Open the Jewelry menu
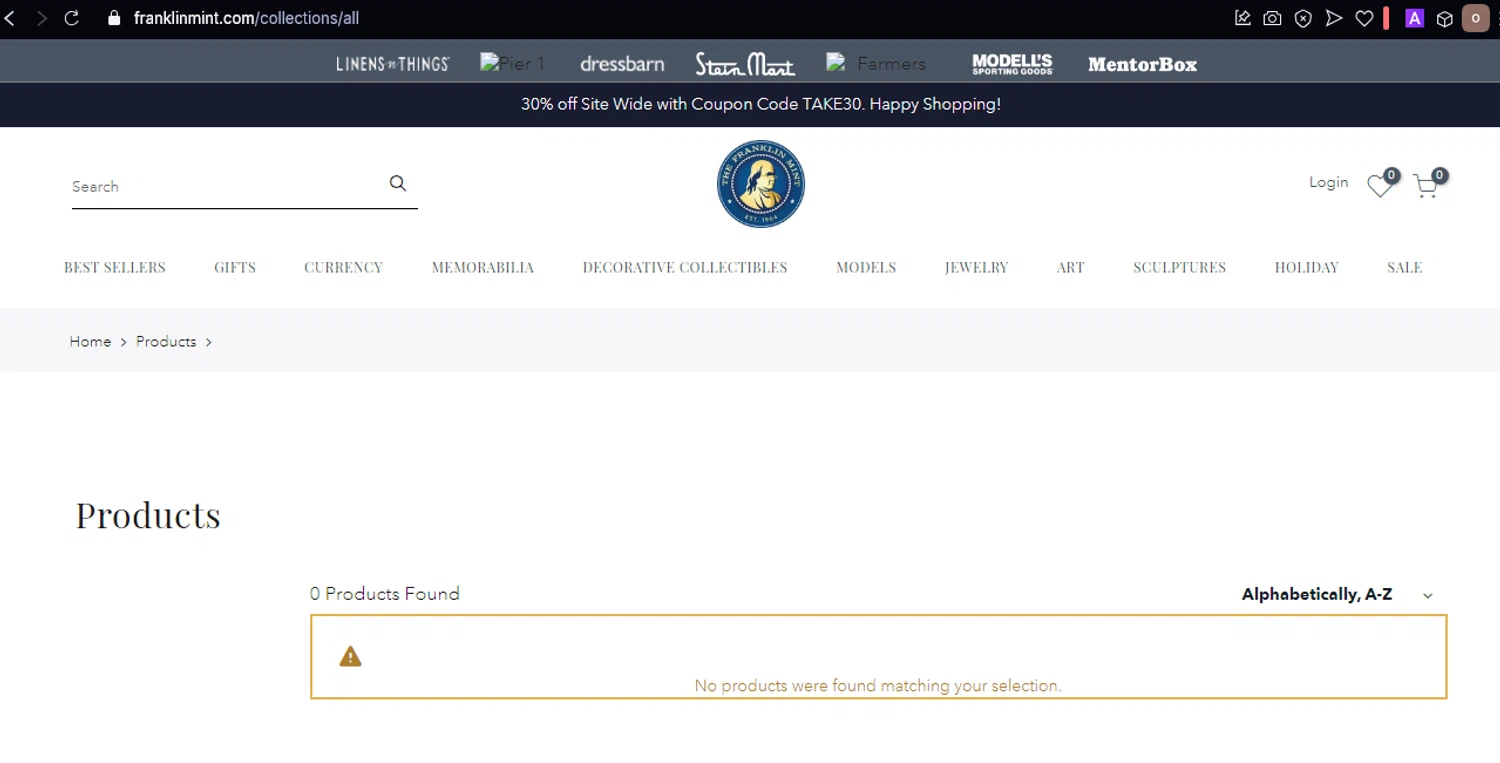Viewport: 1500px width, 763px height. point(976,267)
